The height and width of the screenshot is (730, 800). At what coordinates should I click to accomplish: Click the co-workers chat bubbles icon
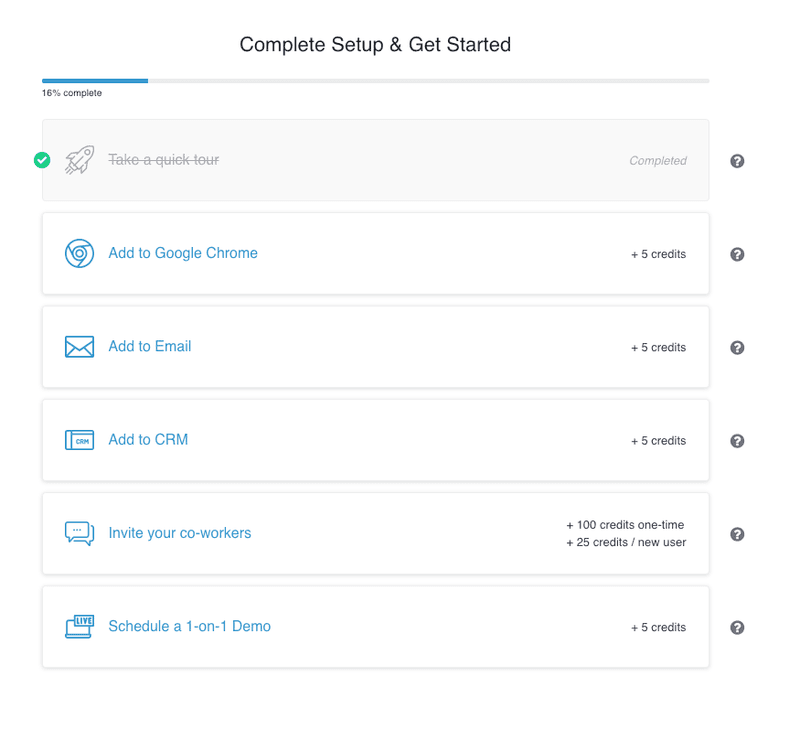(x=79, y=533)
